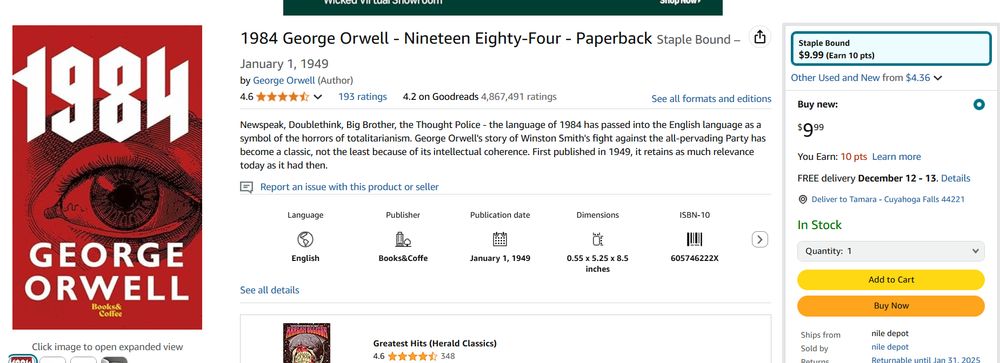Open the Quantity dropdown

[x=891, y=251]
